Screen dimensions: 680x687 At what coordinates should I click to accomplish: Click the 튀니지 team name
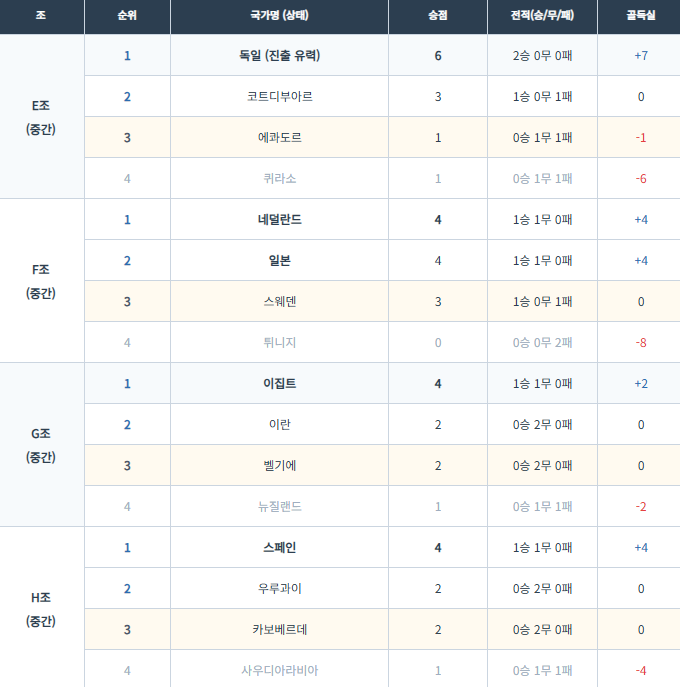click(280, 343)
